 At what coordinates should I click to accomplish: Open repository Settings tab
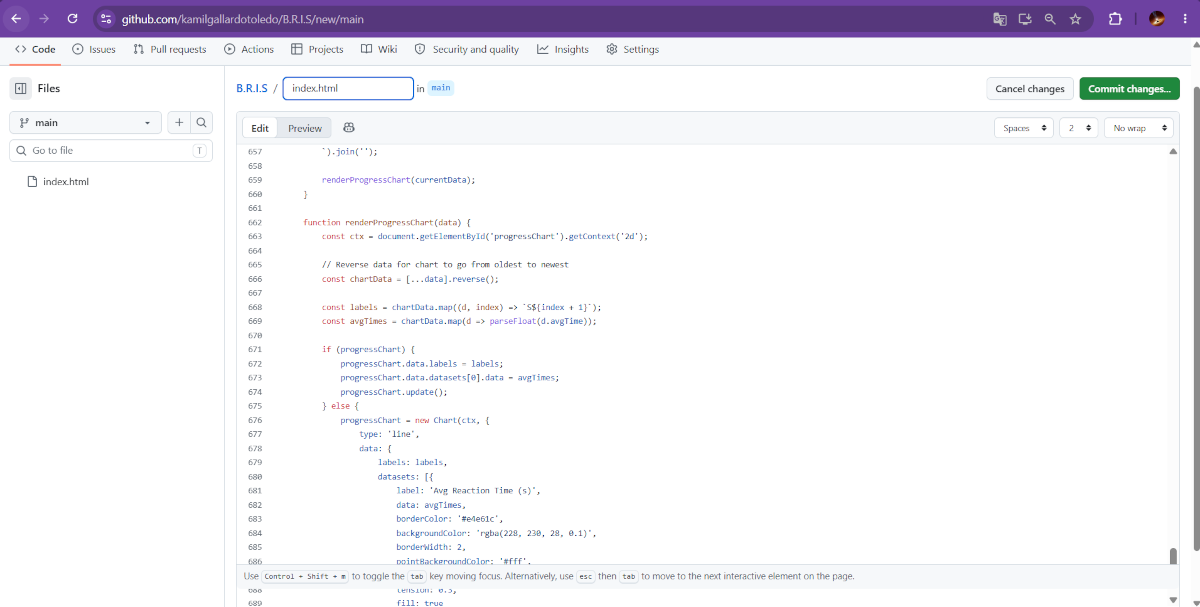[633, 49]
